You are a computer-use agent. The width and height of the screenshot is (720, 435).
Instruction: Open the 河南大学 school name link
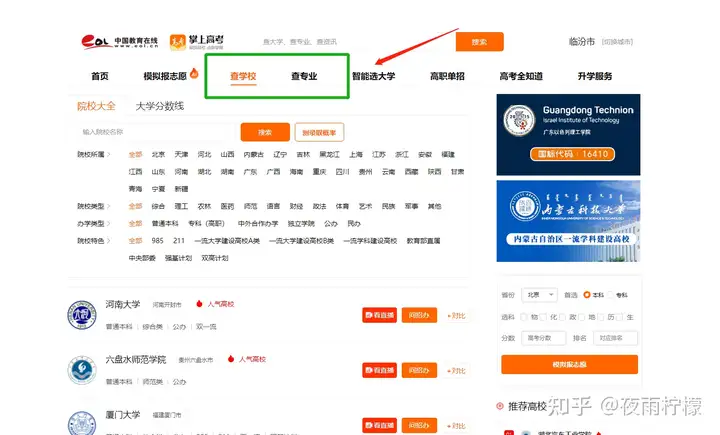(123, 304)
